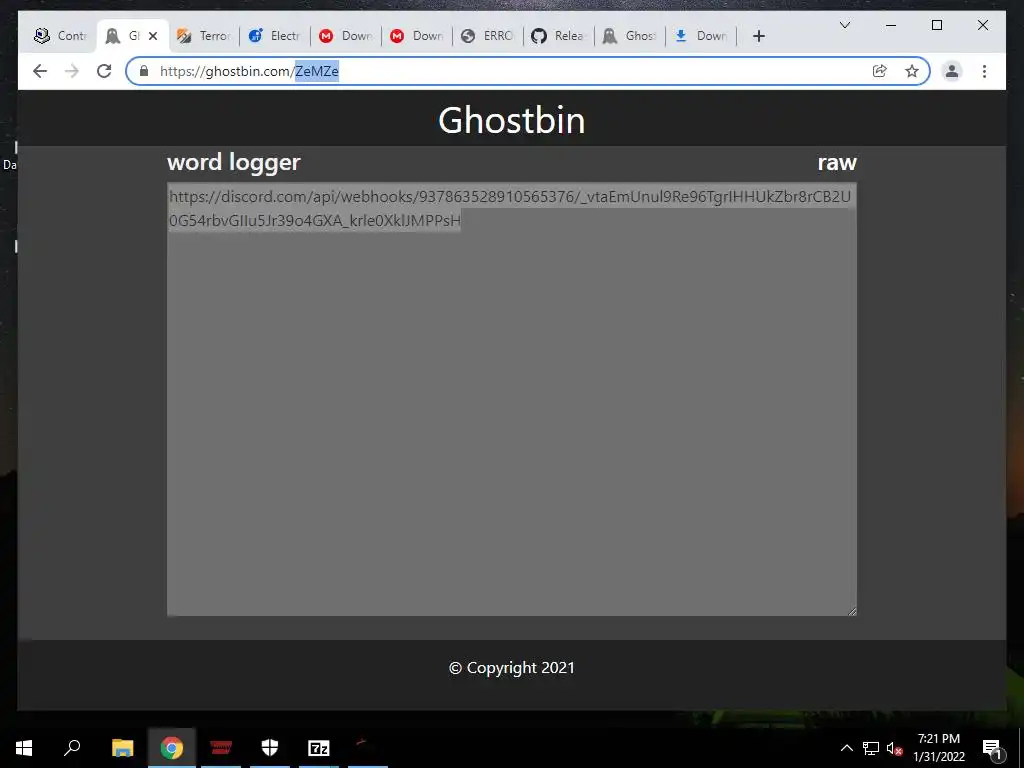1024x768 pixels.
Task: Open the notification center
Action: (x=992, y=748)
